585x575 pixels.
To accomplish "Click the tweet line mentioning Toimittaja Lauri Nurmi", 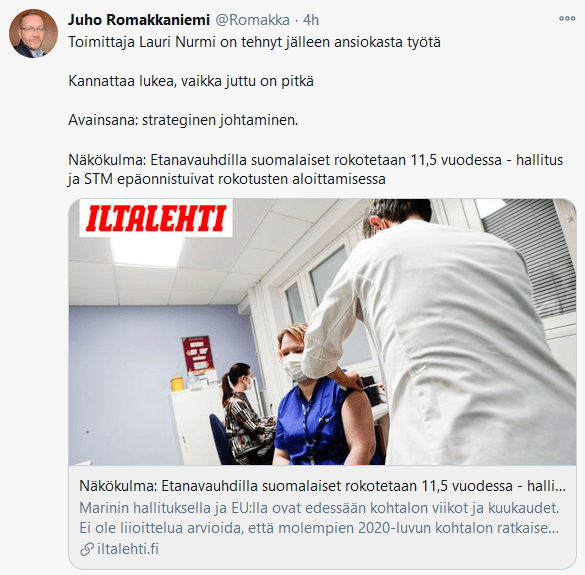I will pyautogui.click(x=254, y=42).
